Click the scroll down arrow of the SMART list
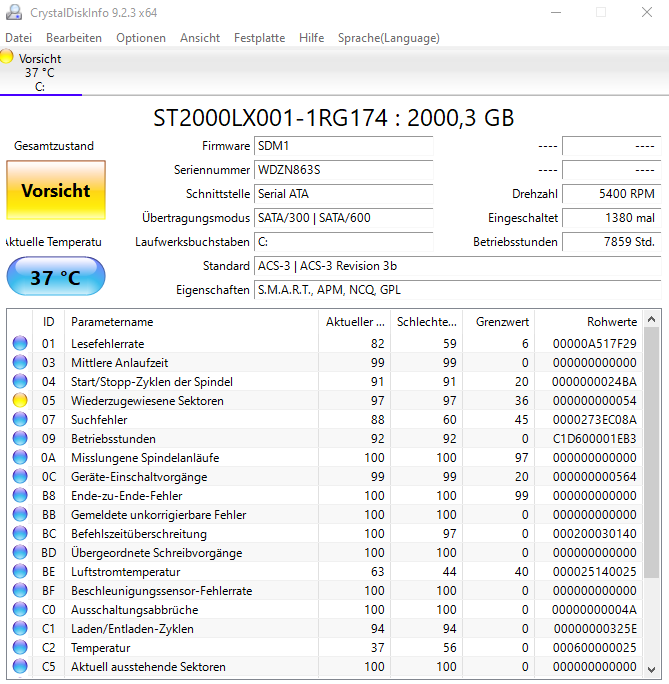 [652, 669]
